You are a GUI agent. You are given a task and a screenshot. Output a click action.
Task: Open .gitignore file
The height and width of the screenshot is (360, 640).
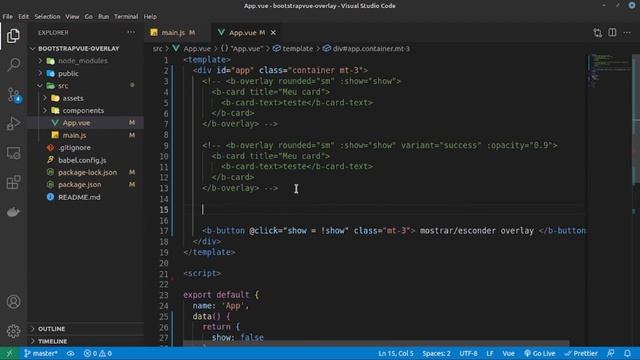pos(86,148)
